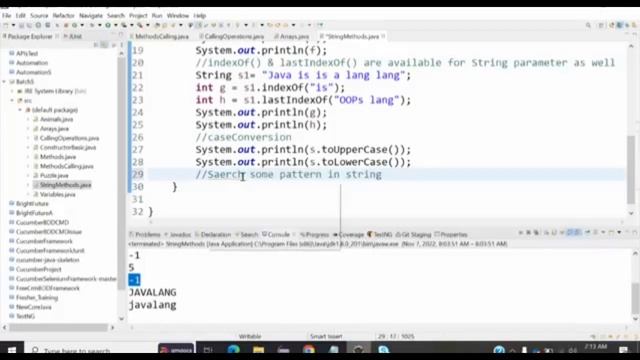Click the Writable status bar entry
This screenshot has width=640, height=360.
click(x=250, y=337)
